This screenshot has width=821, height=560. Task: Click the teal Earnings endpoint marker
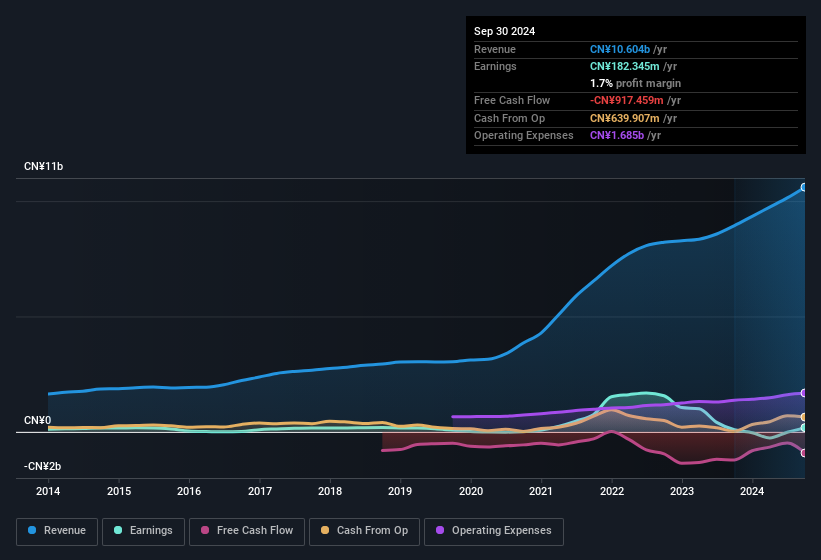(804, 428)
